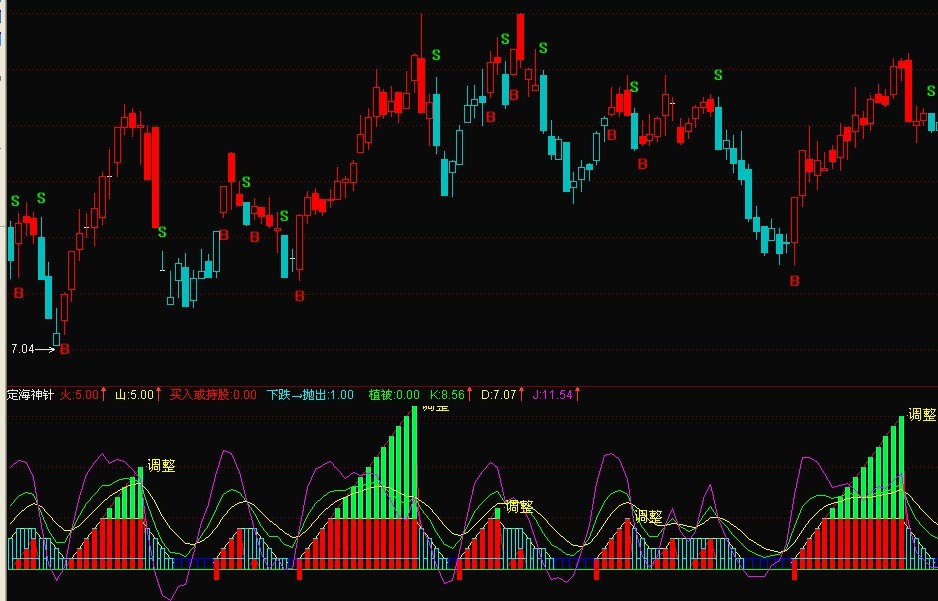Click the 7.04 low price label

23,349
